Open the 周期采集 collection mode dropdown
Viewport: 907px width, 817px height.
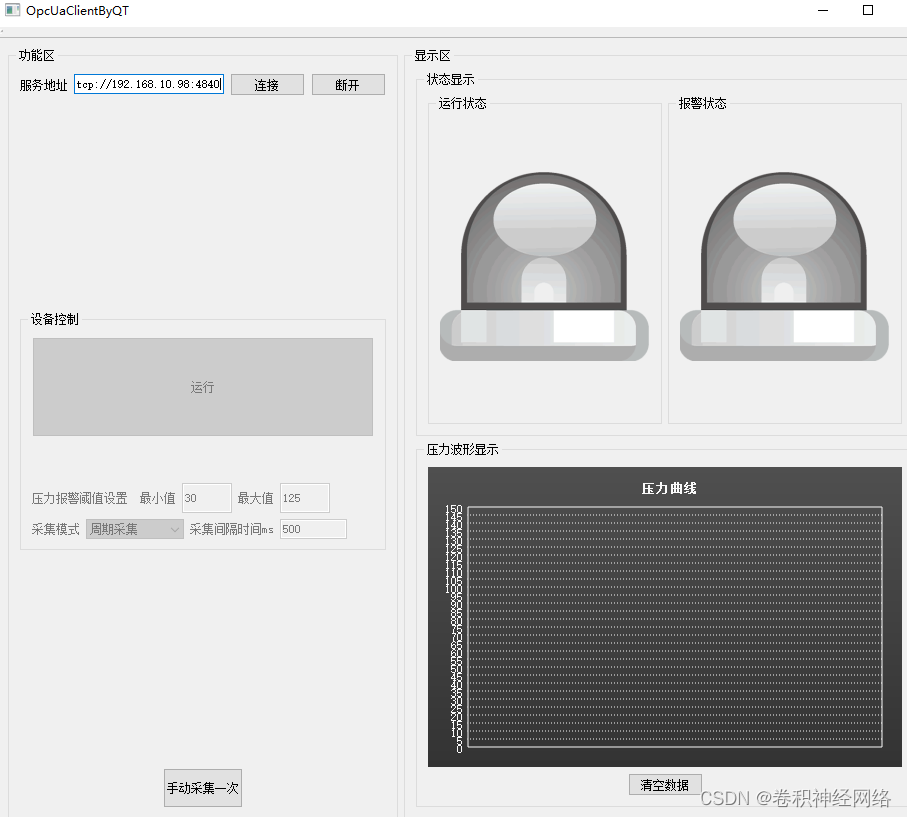tap(135, 529)
